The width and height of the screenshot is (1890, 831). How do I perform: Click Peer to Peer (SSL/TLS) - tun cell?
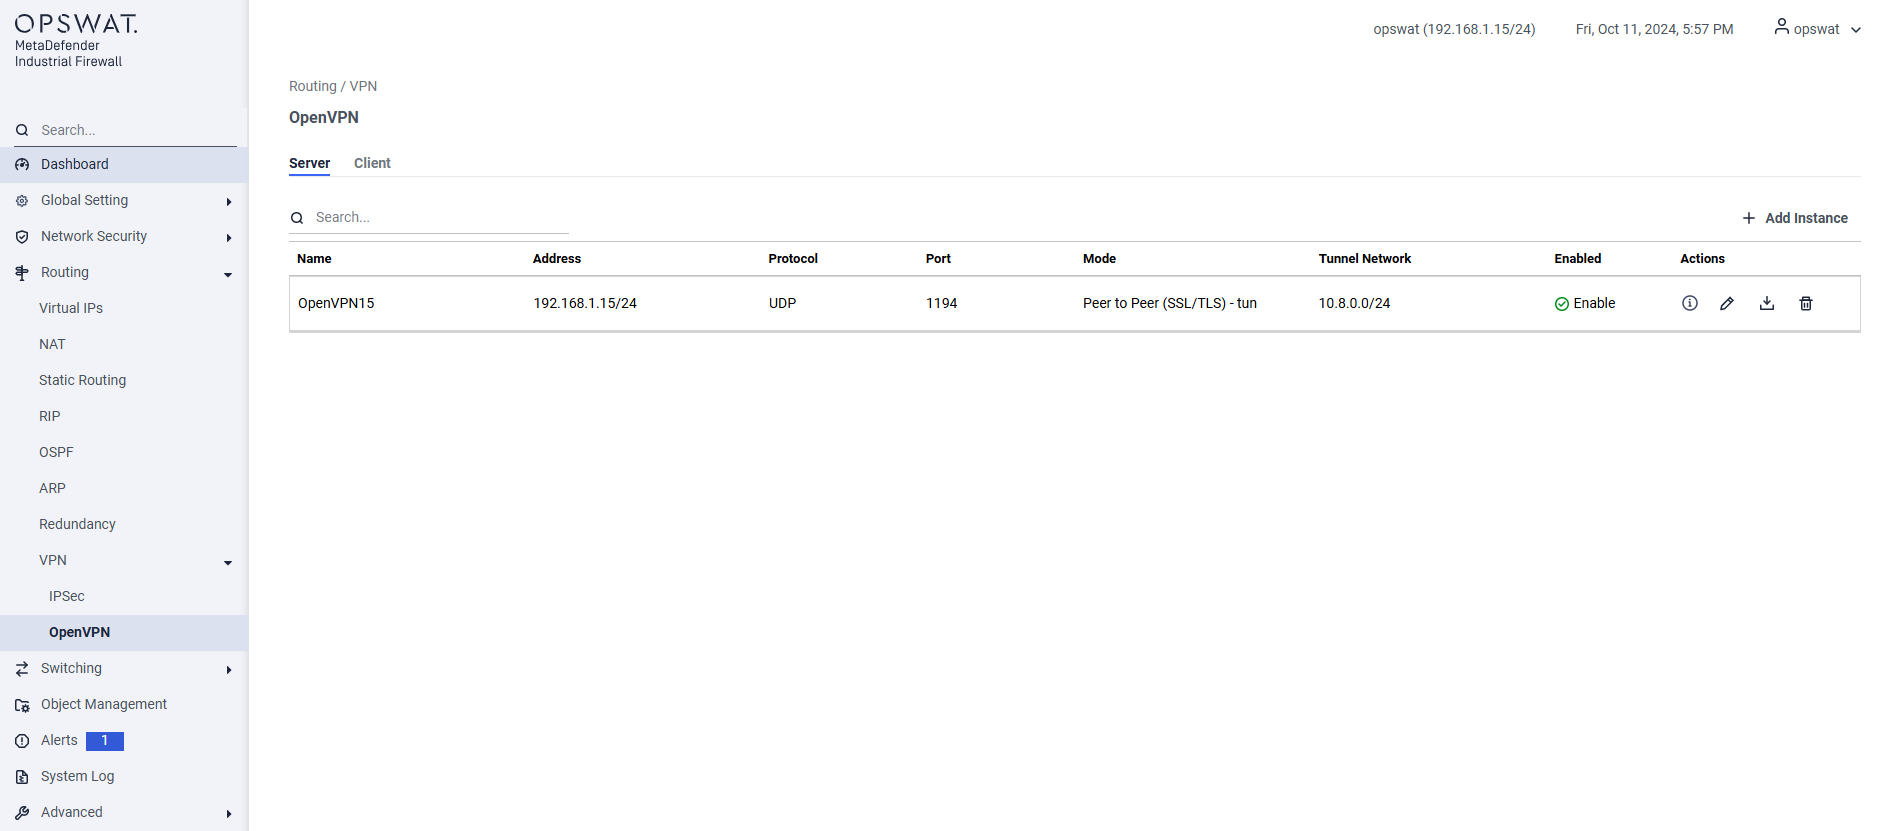(x=1170, y=303)
